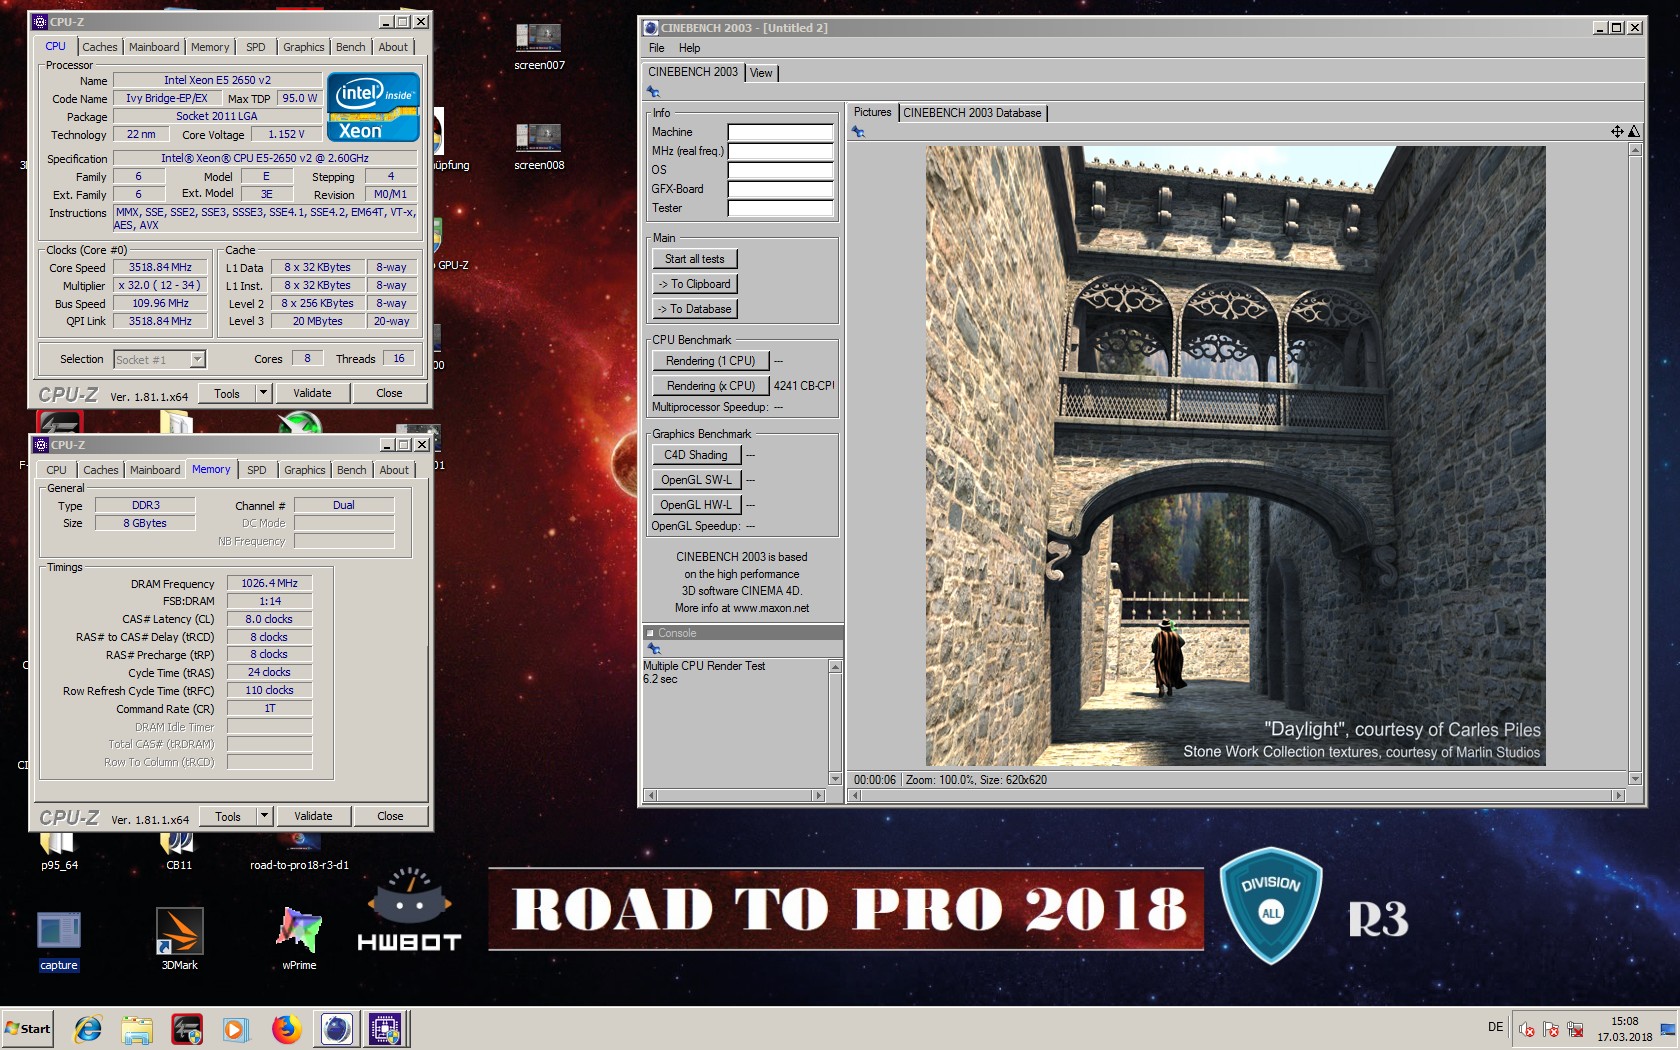
Task: Select the Pictures tab in Cinebench
Action: pos(872,112)
